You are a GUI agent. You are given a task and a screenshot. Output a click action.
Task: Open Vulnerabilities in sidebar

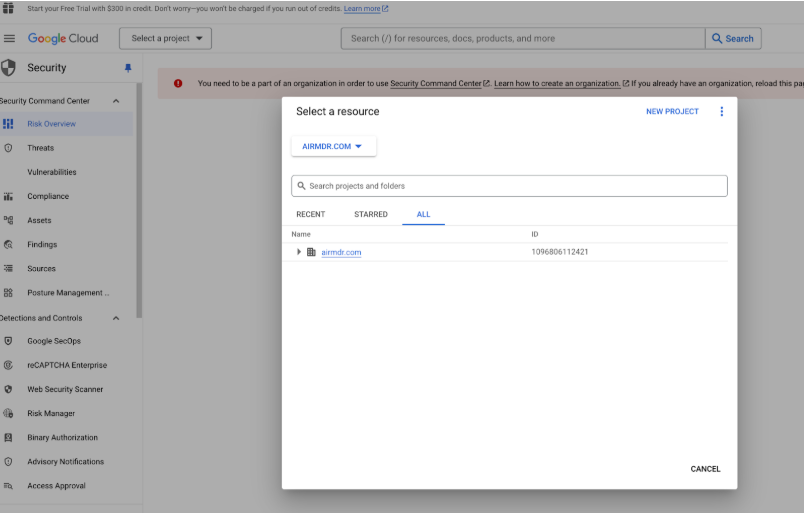click(52, 172)
